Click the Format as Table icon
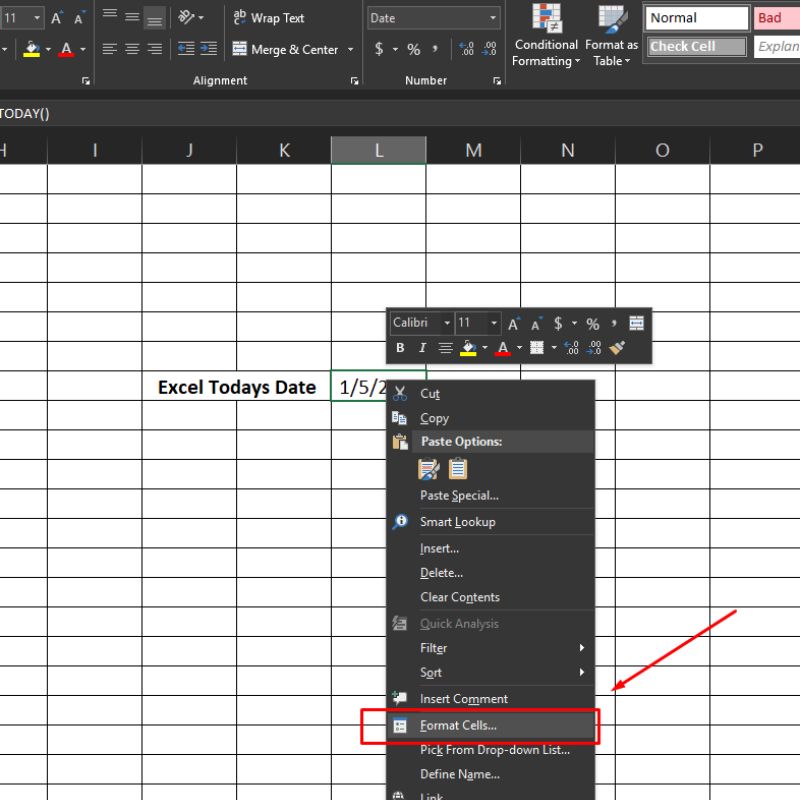The width and height of the screenshot is (800, 800). click(x=612, y=18)
